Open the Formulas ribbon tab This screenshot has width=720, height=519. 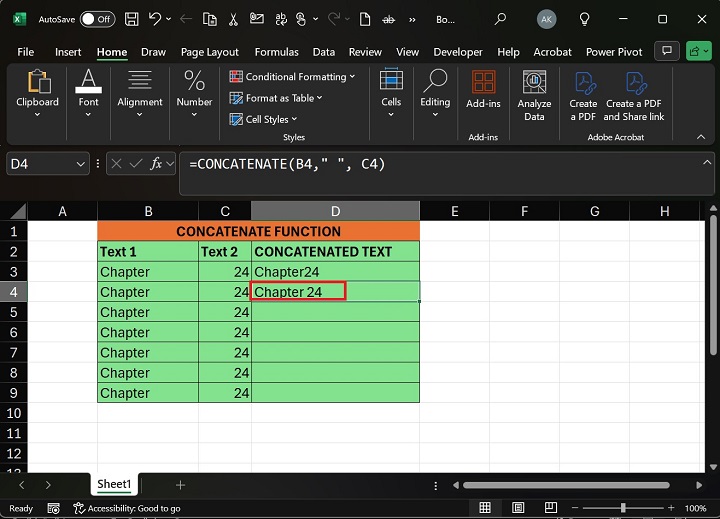click(276, 52)
